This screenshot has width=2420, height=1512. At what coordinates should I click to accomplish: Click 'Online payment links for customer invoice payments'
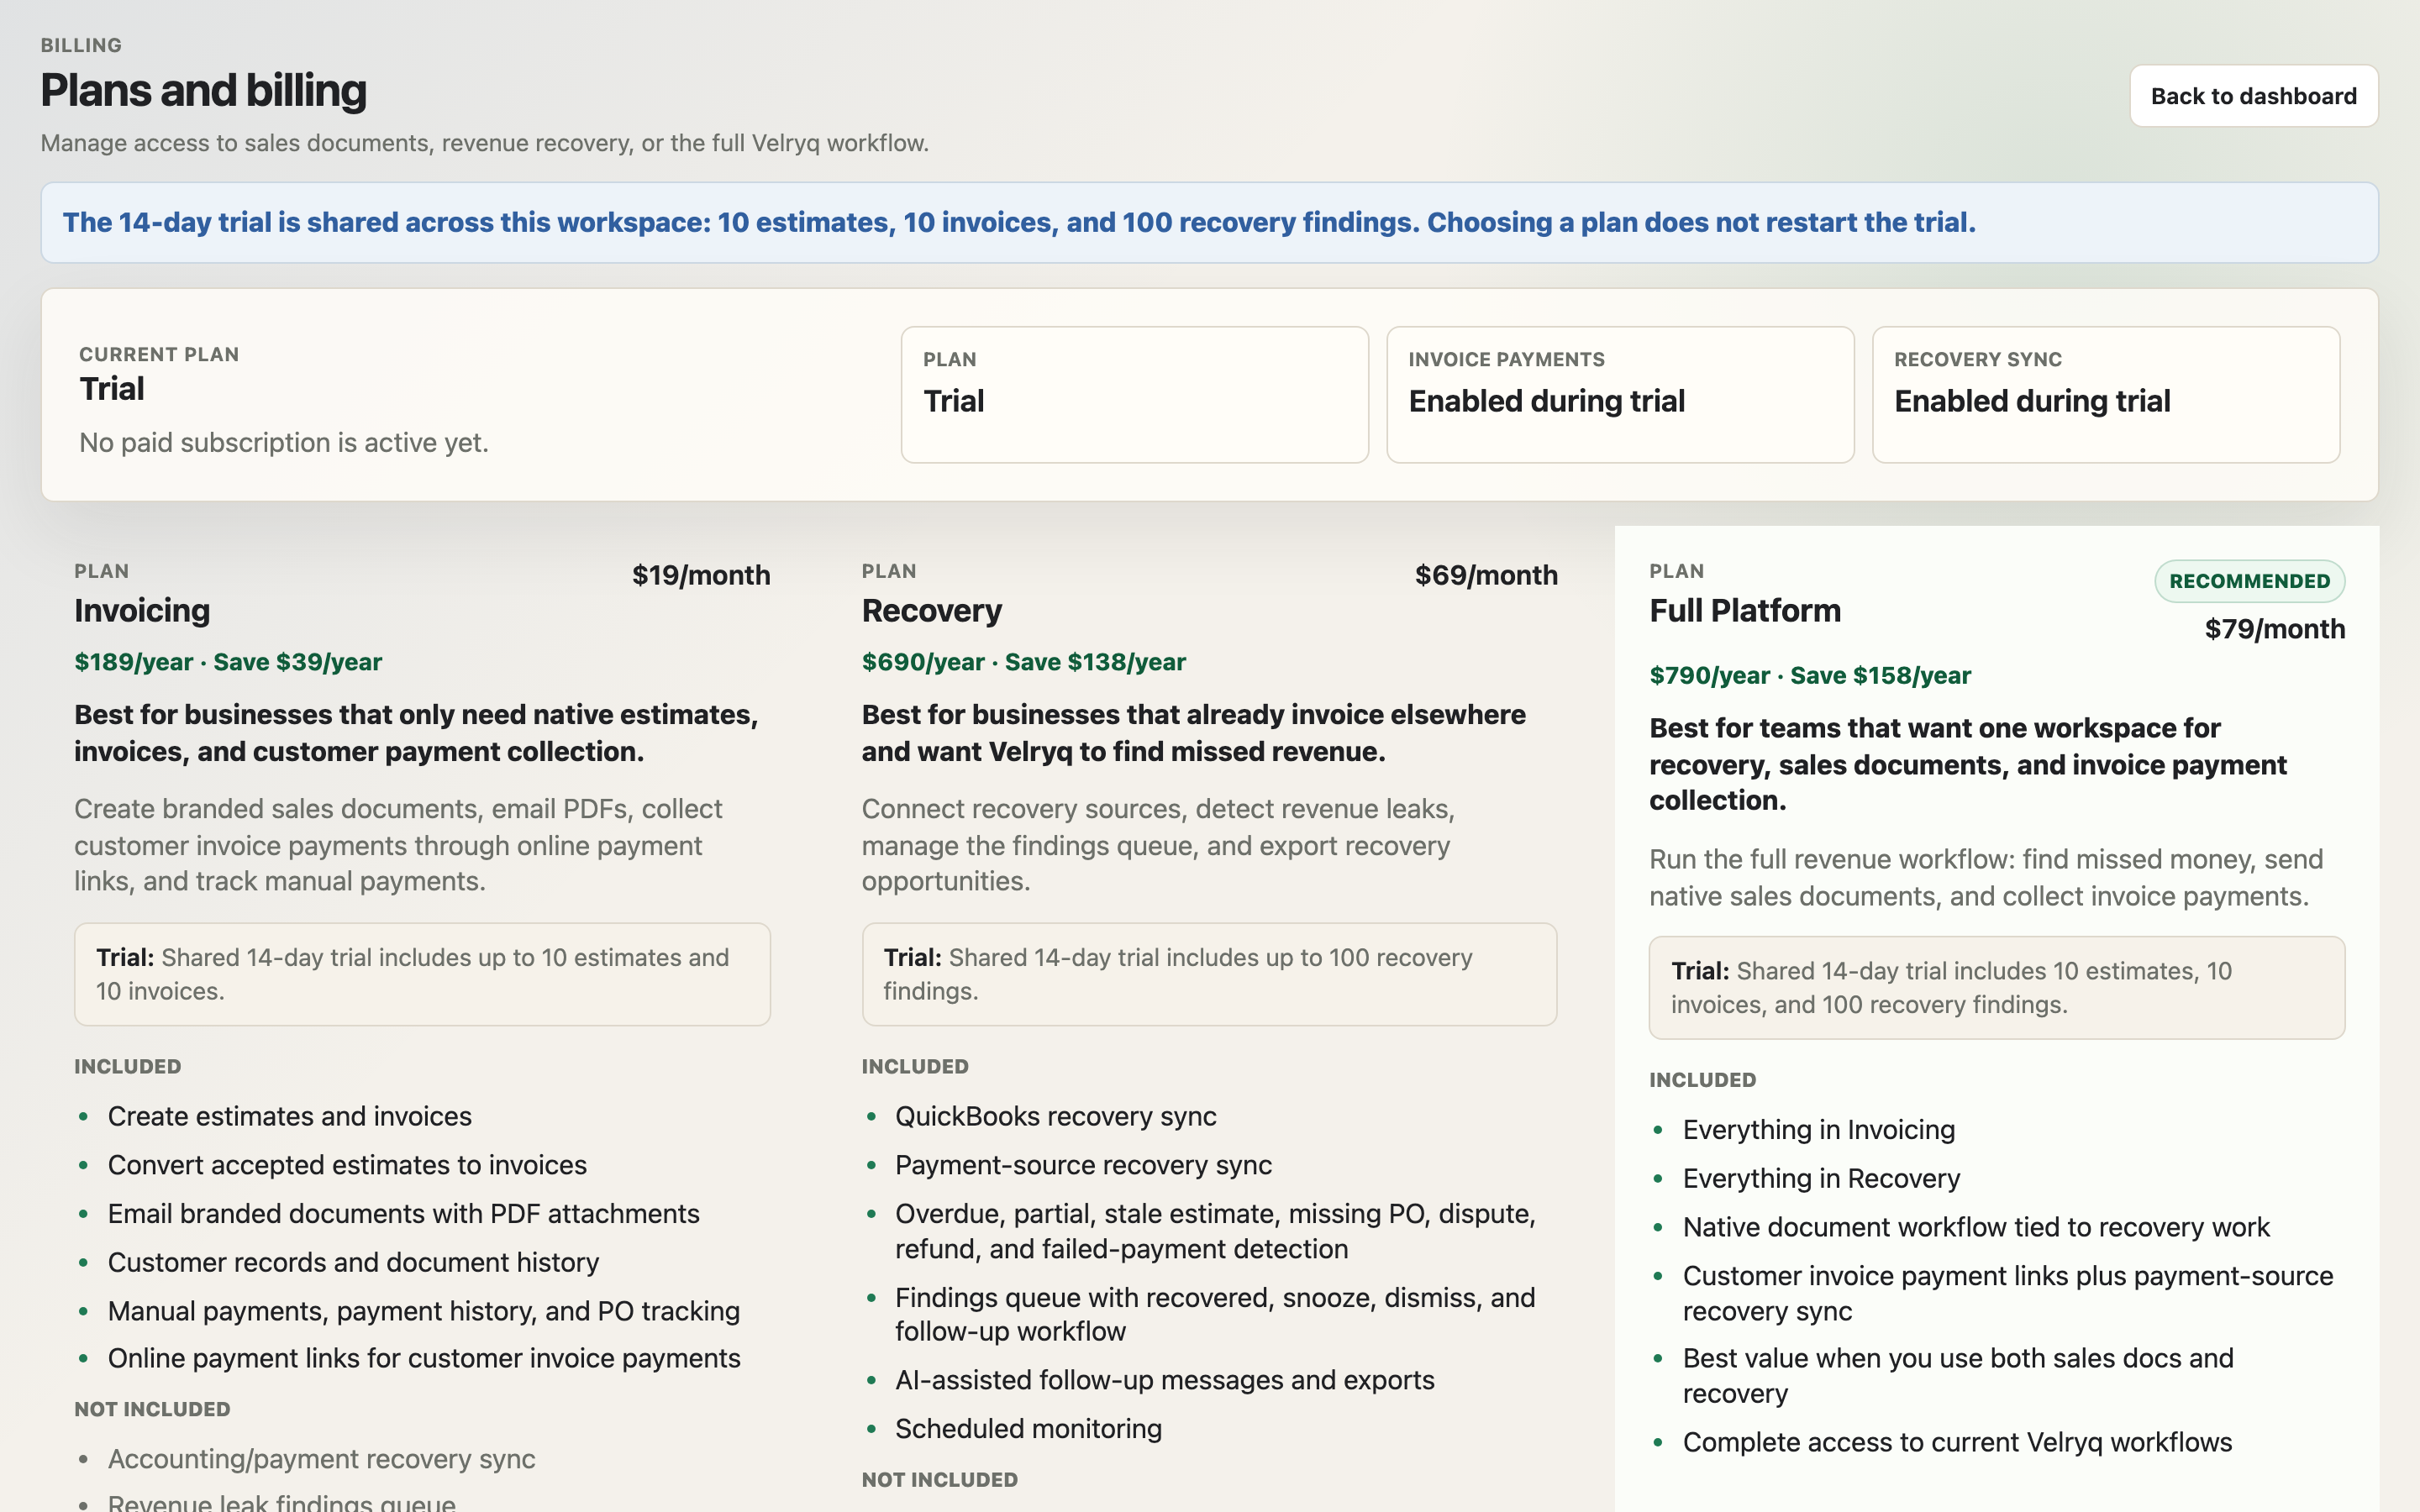coord(424,1358)
